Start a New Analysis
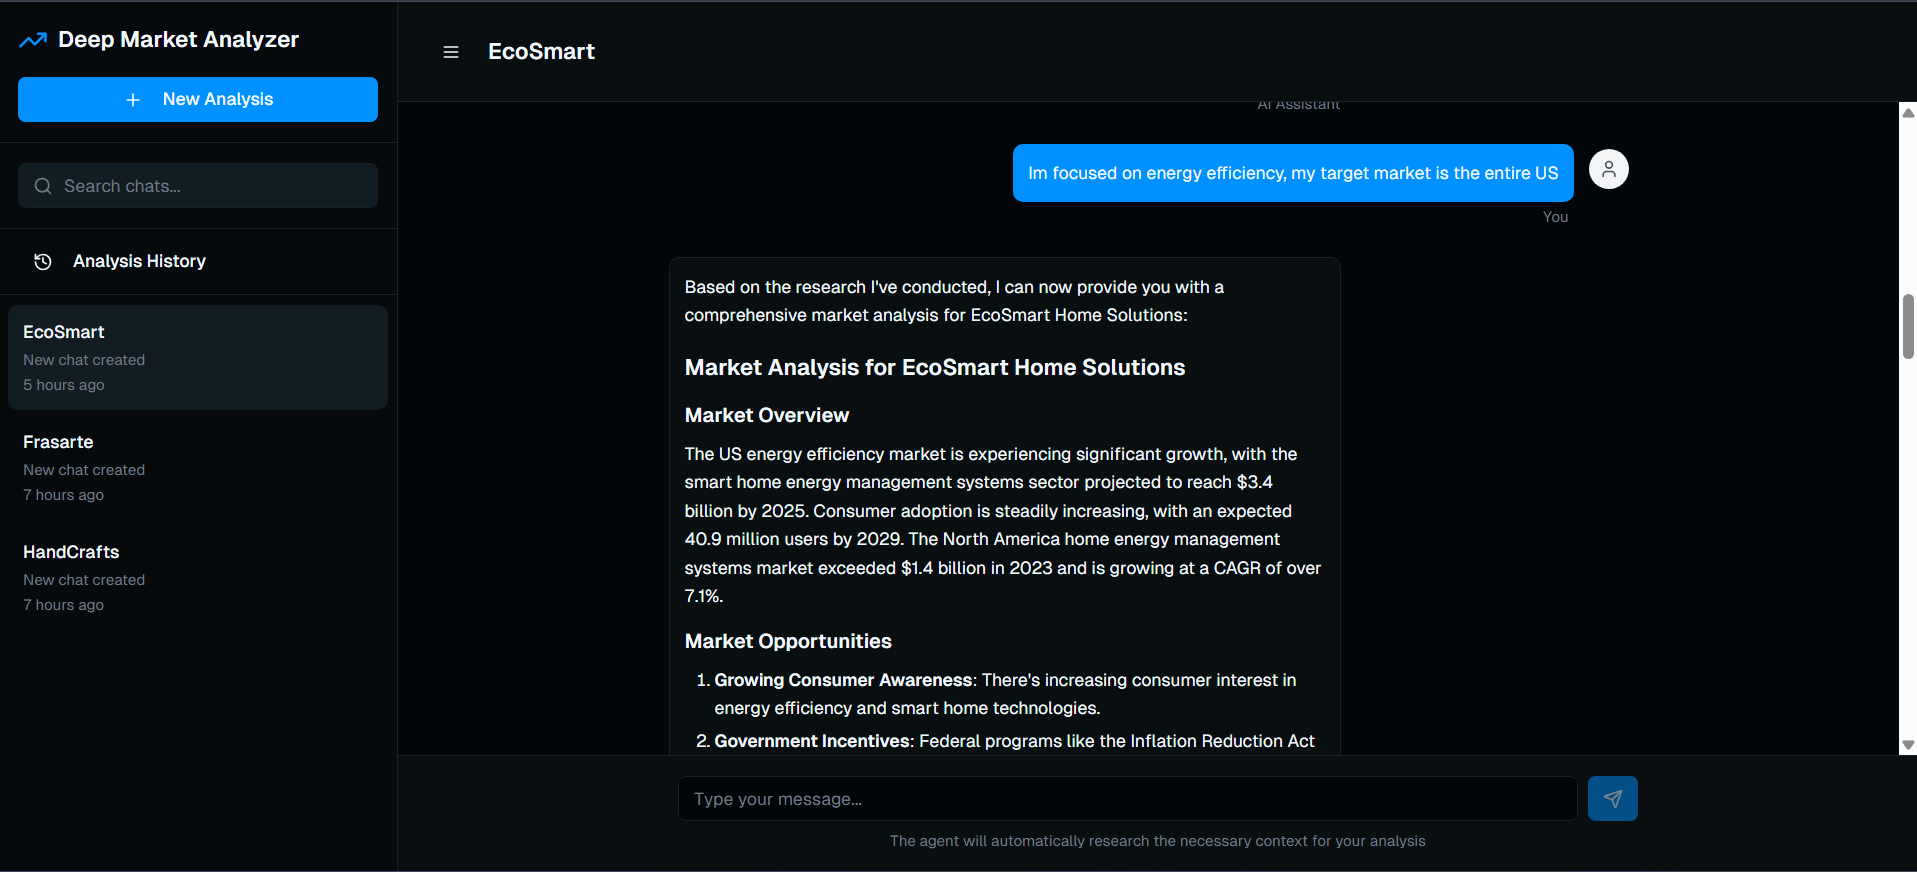The height and width of the screenshot is (872, 1917). coord(198,100)
